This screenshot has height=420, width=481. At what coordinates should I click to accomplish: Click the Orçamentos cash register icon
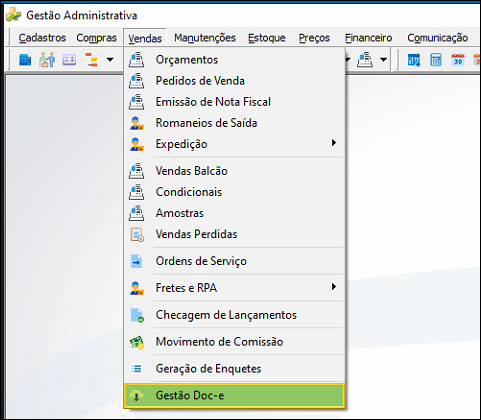[137, 60]
